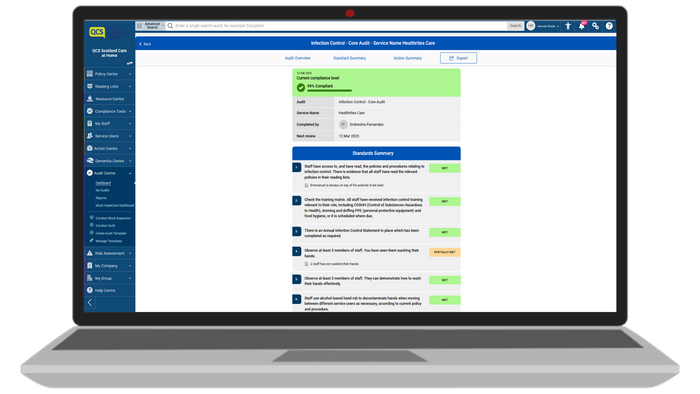Open the user profile dropdown
Viewport: 700px width, 394px height.
(543, 26)
